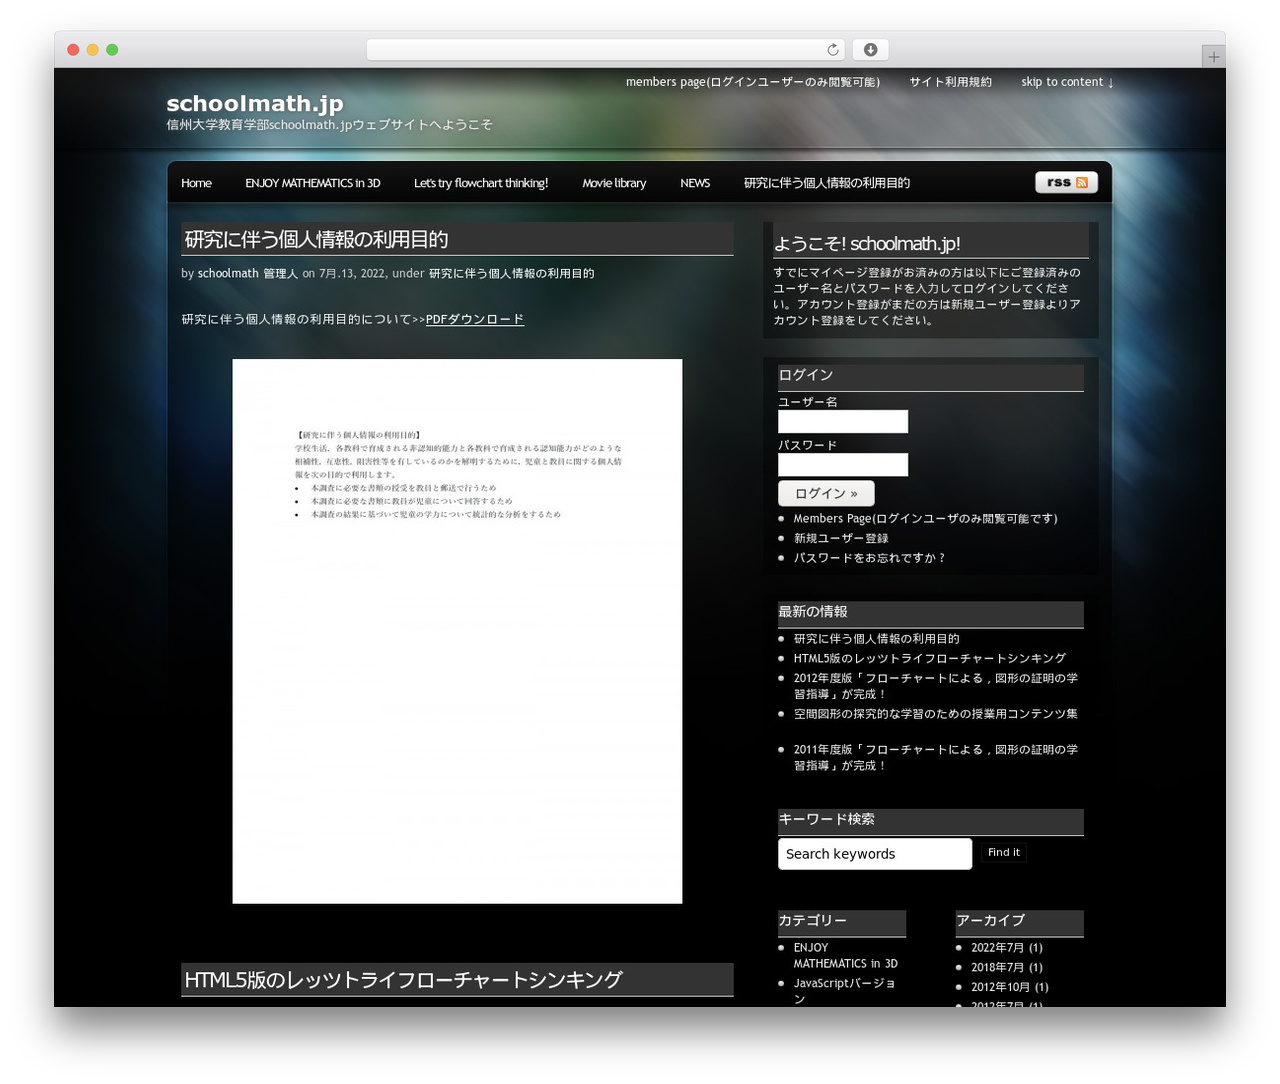Click the site tagline under schoolmath.jp
Image resolution: width=1280 pixels, height=1084 pixels.
[329, 125]
